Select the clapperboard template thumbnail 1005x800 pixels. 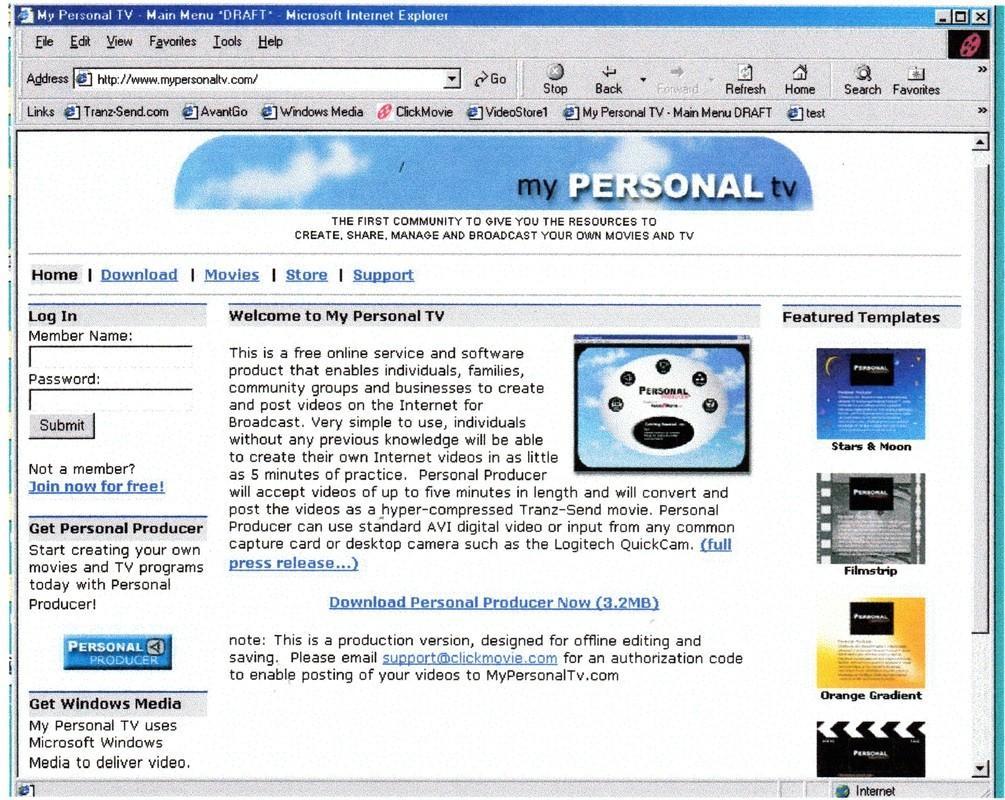(x=870, y=749)
